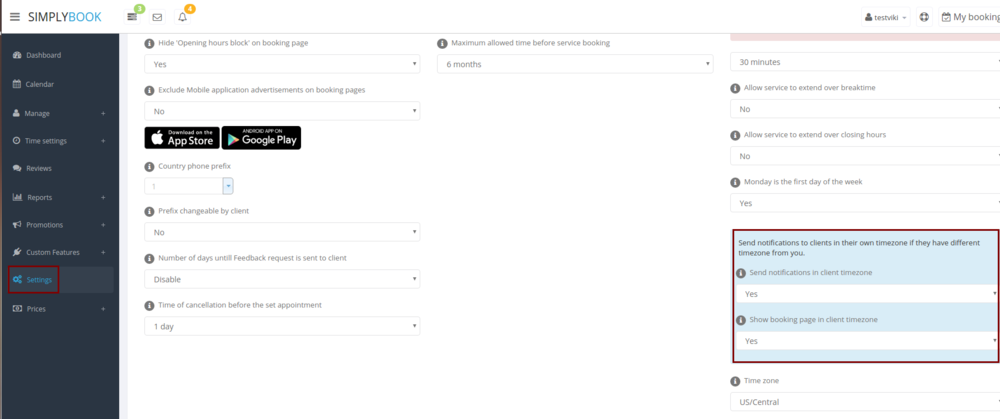Image resolution: width=1000 pixels, height=419 pixels.
Task: Go to Dashboard in the sidebar
Action: [x=43, y=55]
